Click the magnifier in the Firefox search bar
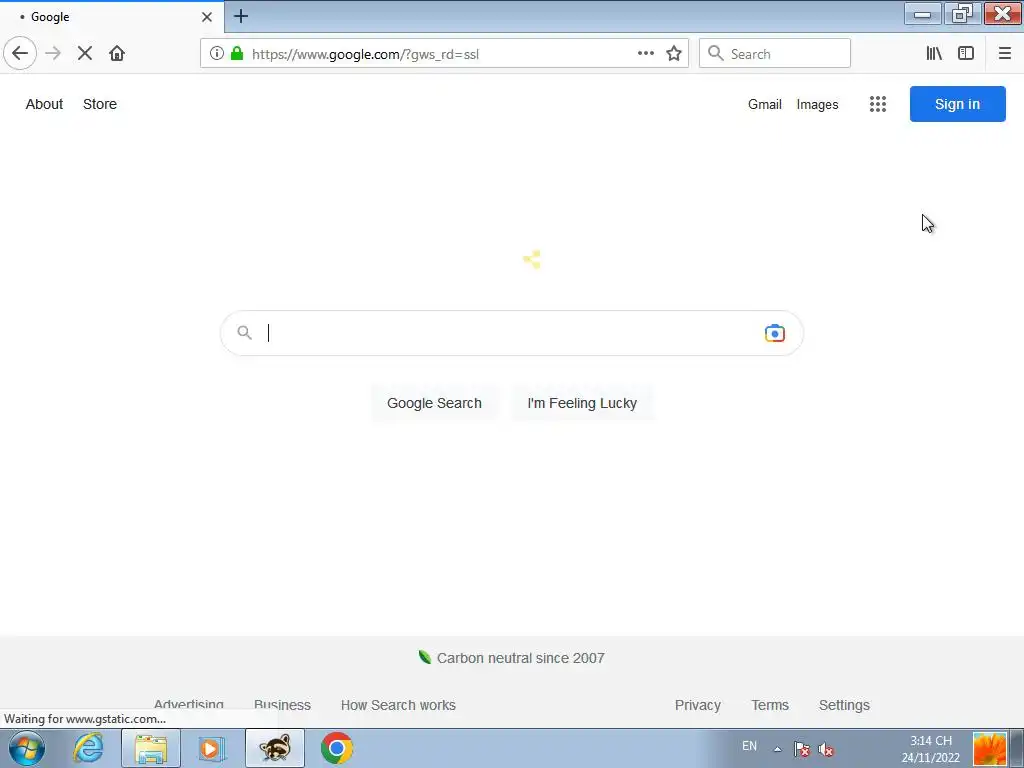Viewport: 1024px width, 768px height. pyautogui.click(x=716, y=54)
